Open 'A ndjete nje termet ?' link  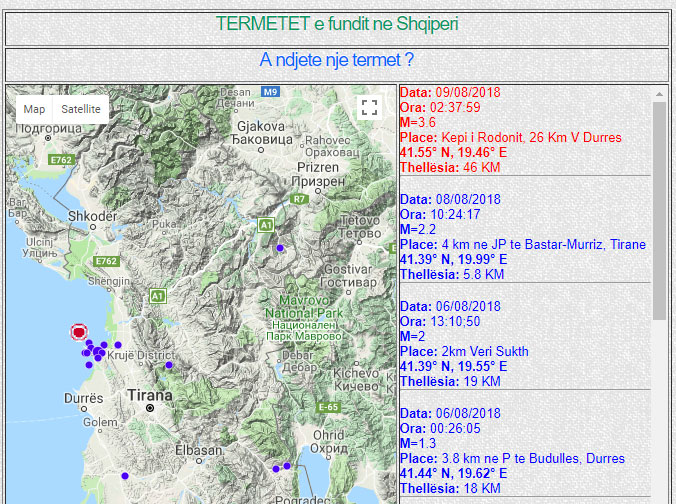point(337,61)
